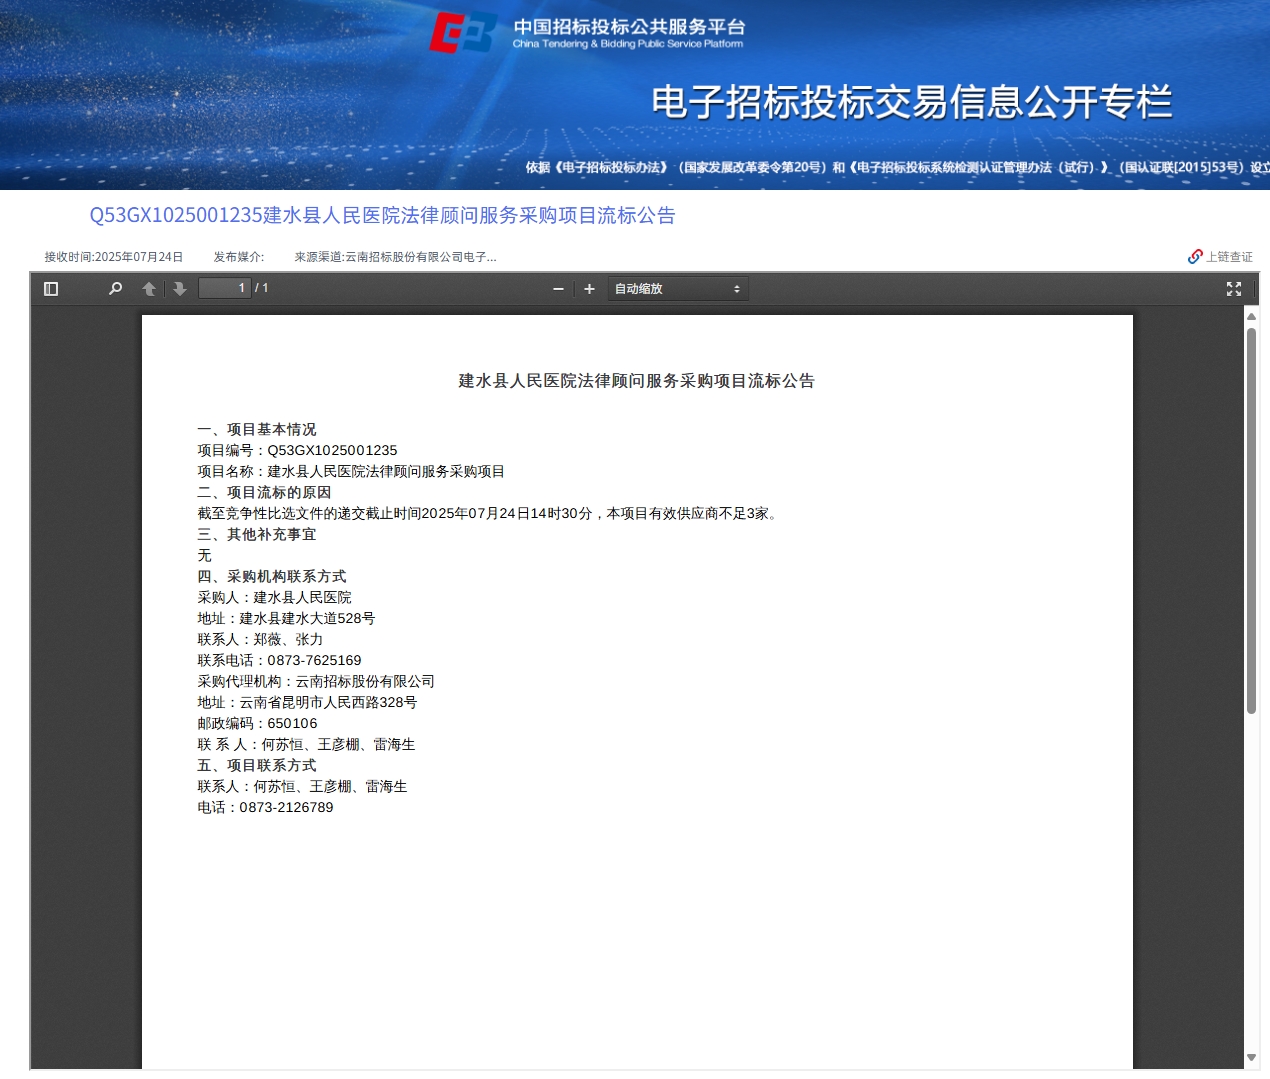
Task: Switch to presentation mode (fullscreen icon)
Action: 1234,289
